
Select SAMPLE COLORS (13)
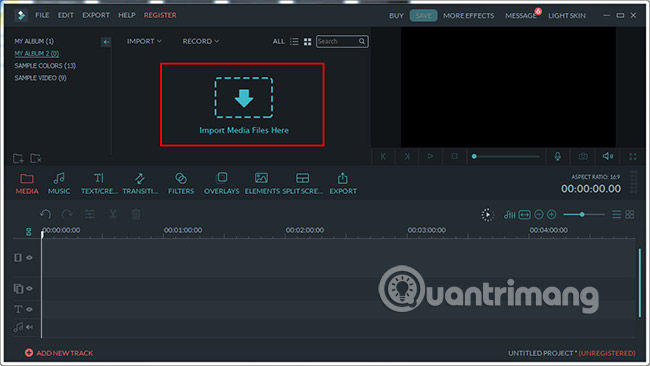(x=45, y=66)
